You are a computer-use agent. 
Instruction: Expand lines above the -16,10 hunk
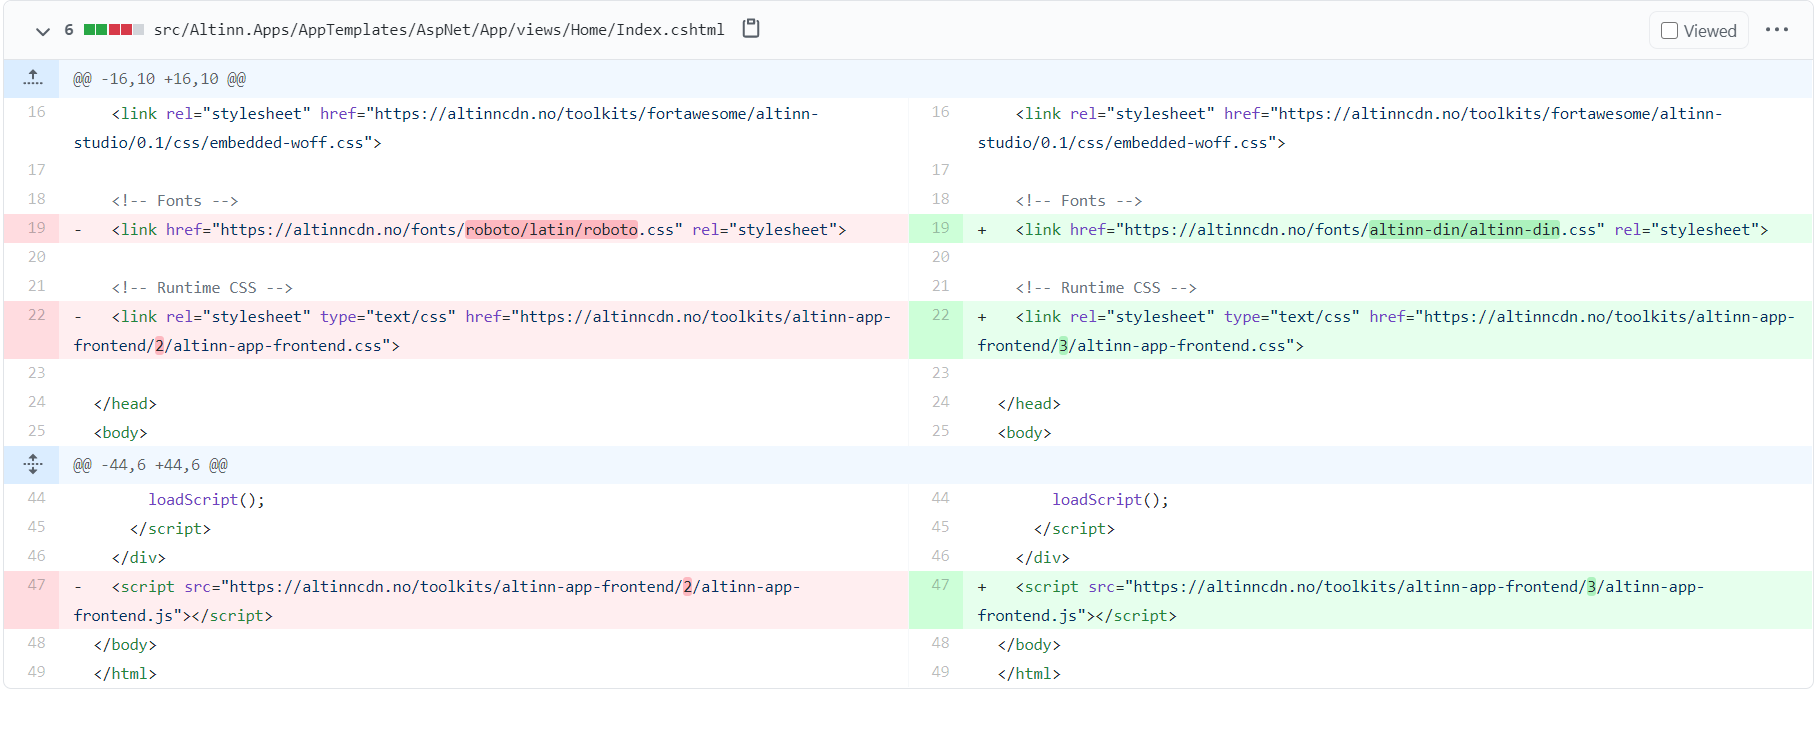click(x=33, y=78)
